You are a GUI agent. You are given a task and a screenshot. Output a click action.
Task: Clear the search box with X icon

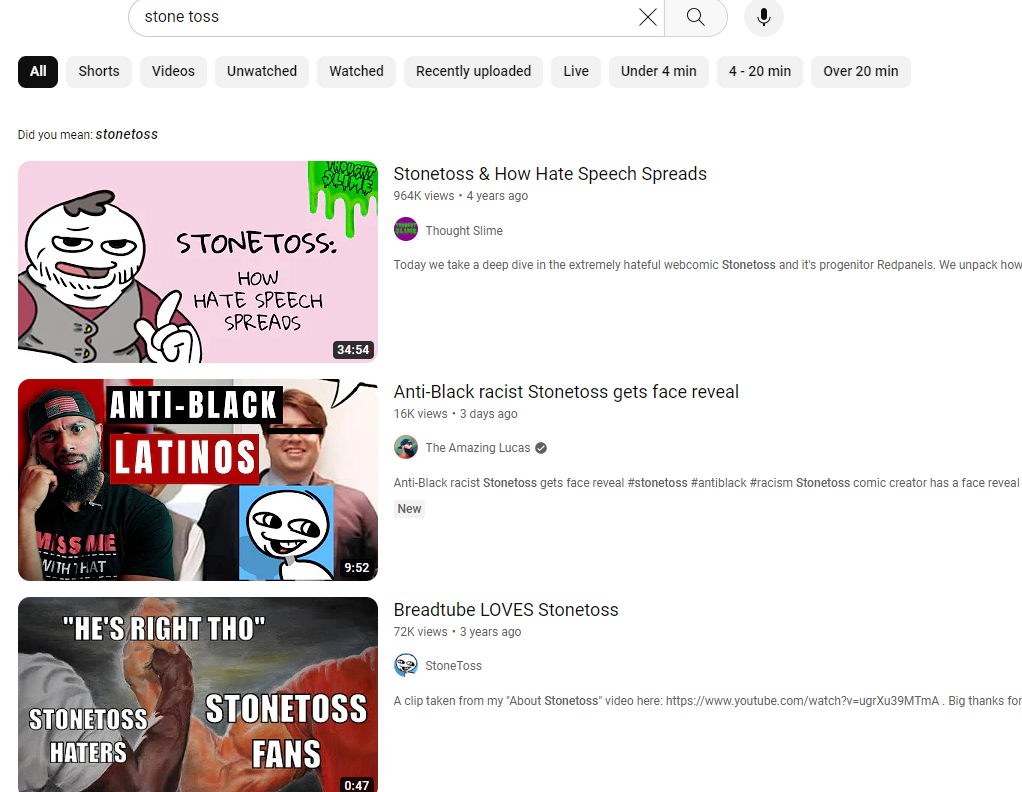(648, 17)
